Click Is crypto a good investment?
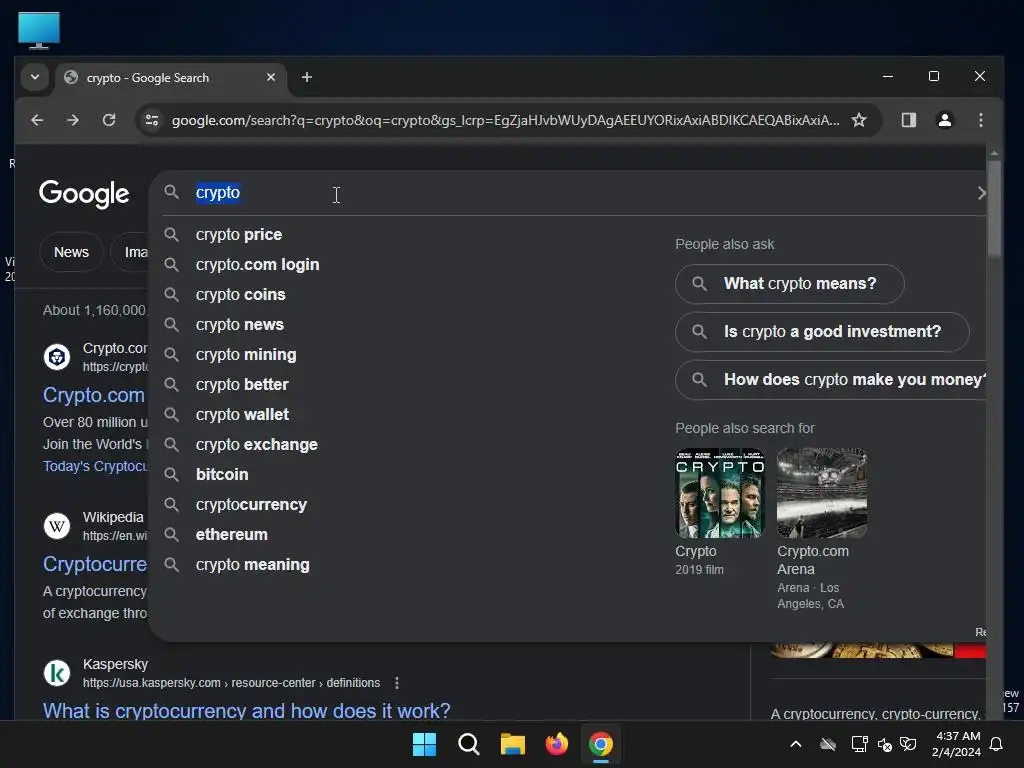Screen dimensions: 1024x768 click(822, 332)
